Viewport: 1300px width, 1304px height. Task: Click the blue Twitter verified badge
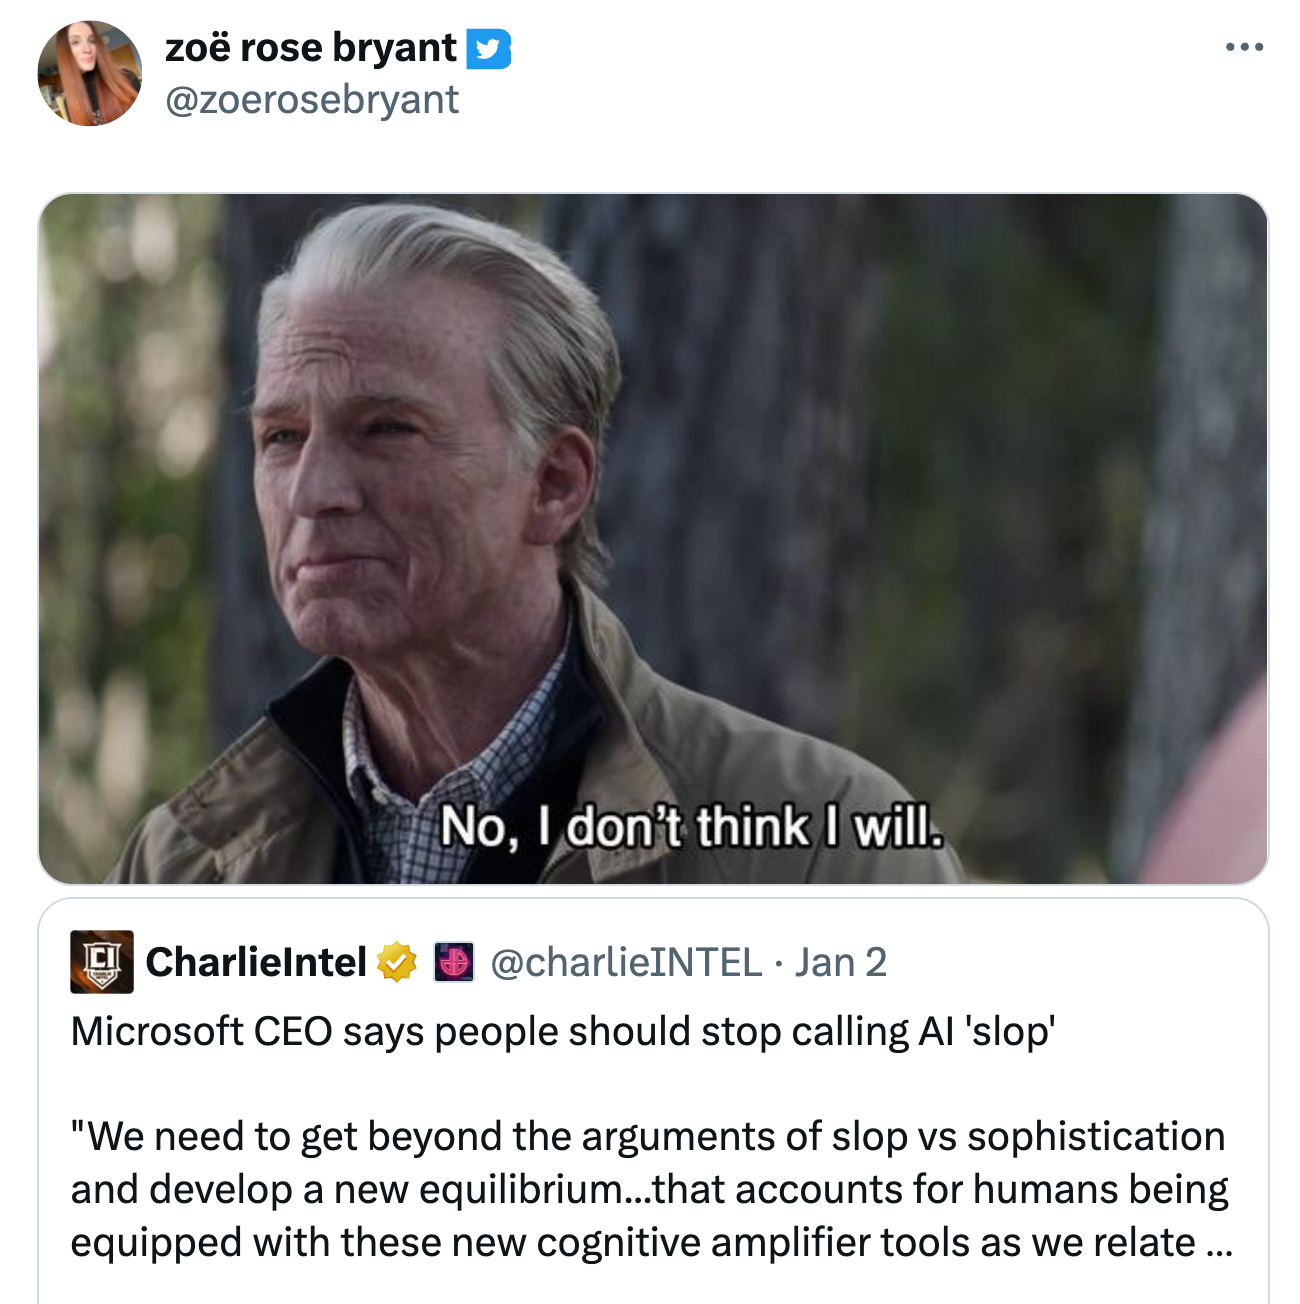click(489, 49)
